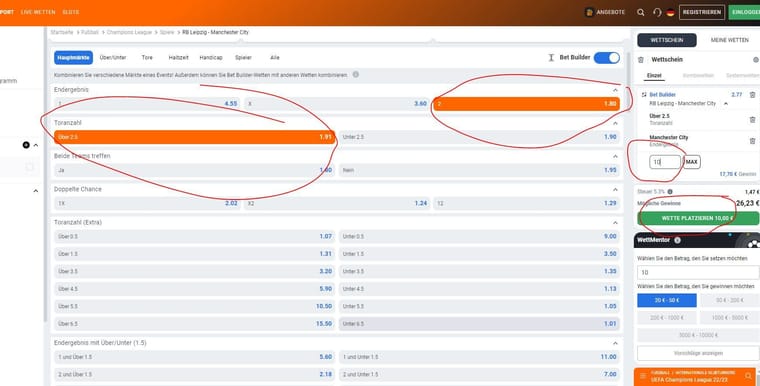This screenshot has height=386, width=760.
Task: Select Beide Teams treffen Ja
Action: 194,170
